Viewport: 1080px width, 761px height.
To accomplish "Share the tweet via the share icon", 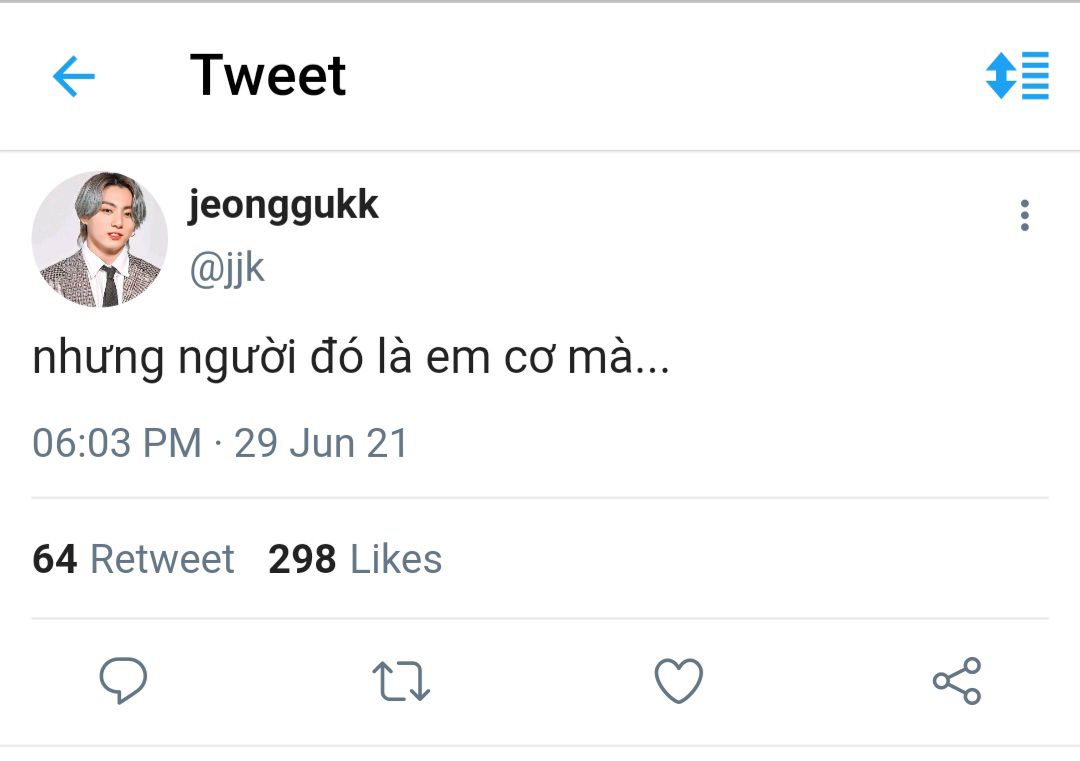I will click(x=957, y=681).
